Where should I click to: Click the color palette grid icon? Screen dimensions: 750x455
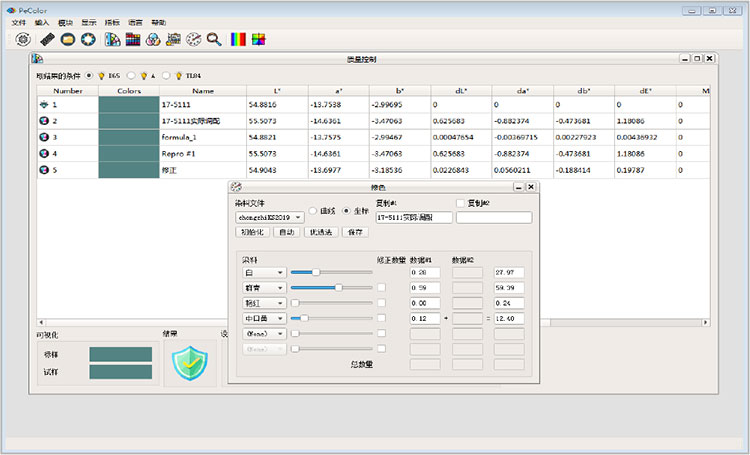pyautogui.click(x=132, y=40)
